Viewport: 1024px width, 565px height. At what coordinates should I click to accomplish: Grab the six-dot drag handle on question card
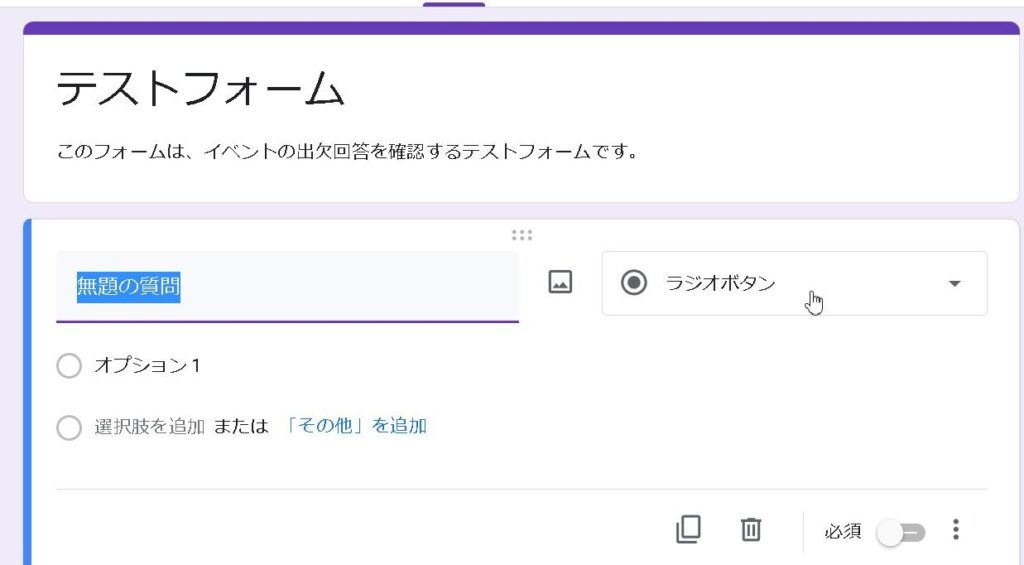coord(522,235)
